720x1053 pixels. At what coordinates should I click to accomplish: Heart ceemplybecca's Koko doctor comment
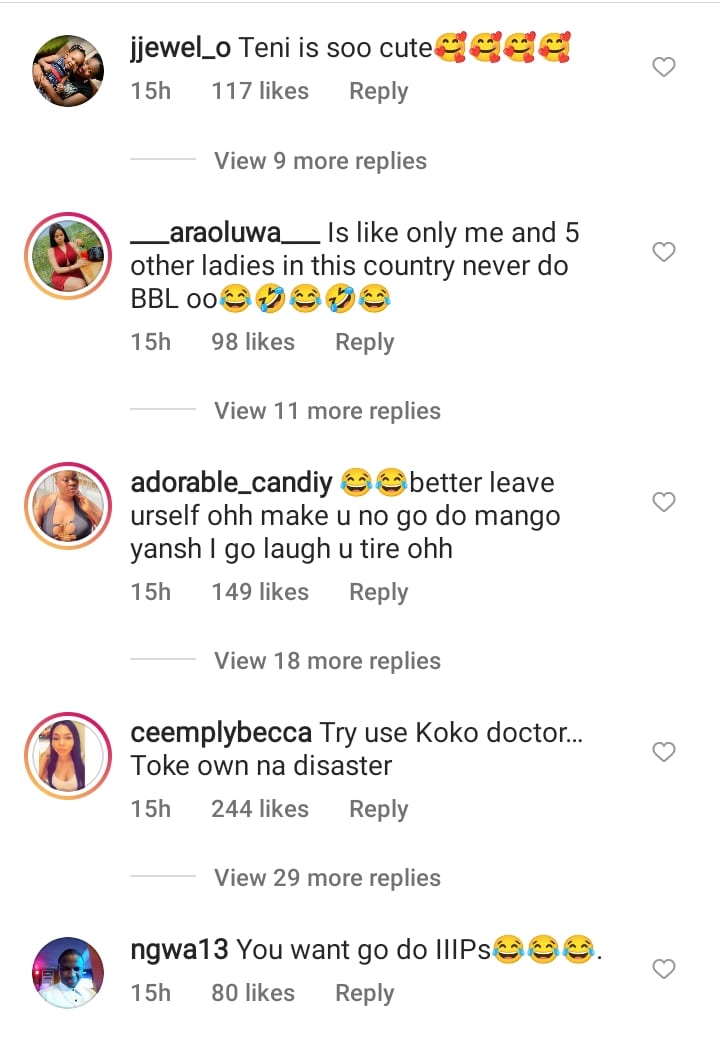[x=664, y=752]
